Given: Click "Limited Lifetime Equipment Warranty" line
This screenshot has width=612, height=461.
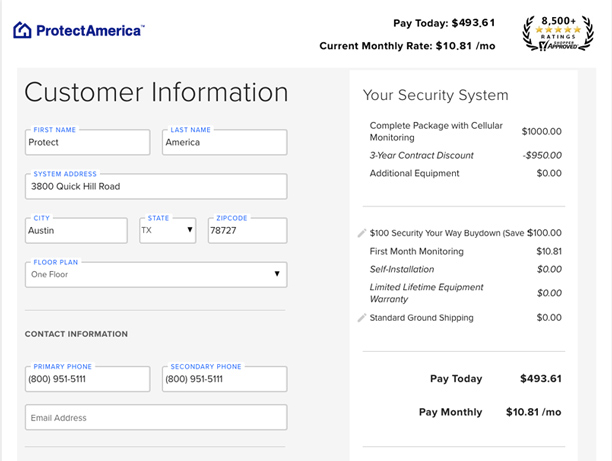Looking at the screenshot, I should (426, 293).
